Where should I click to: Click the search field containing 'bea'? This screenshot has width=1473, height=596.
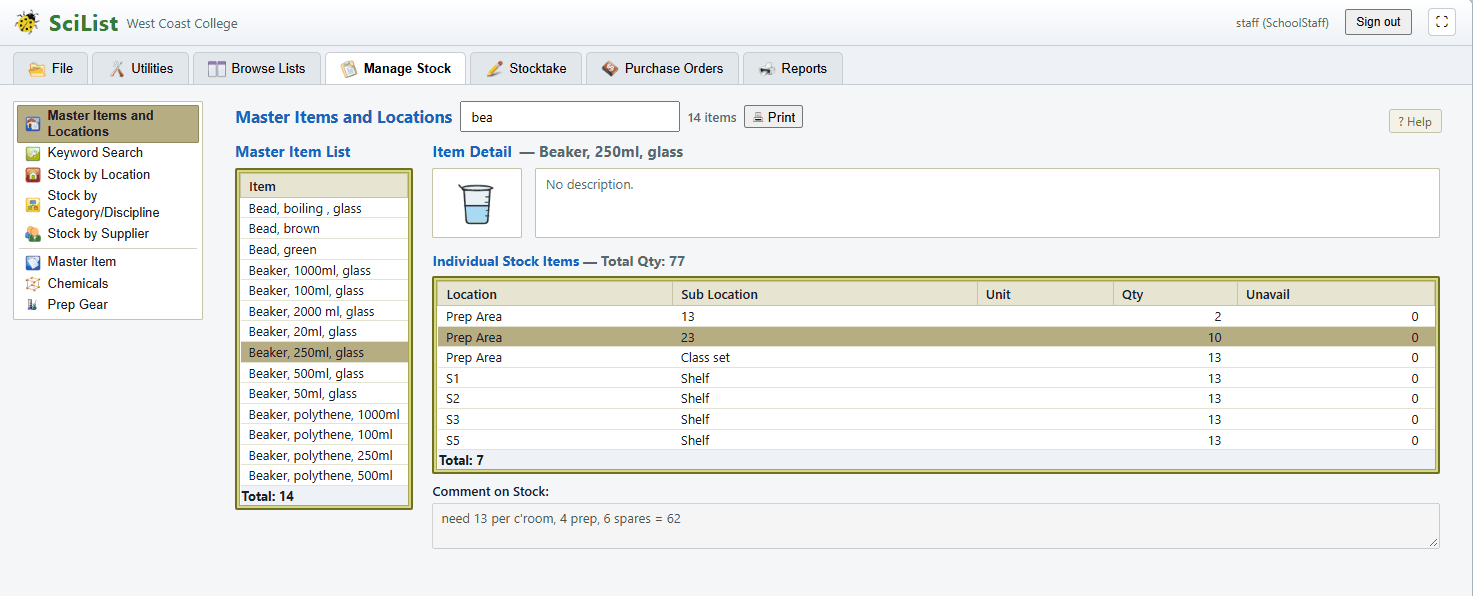569,117
